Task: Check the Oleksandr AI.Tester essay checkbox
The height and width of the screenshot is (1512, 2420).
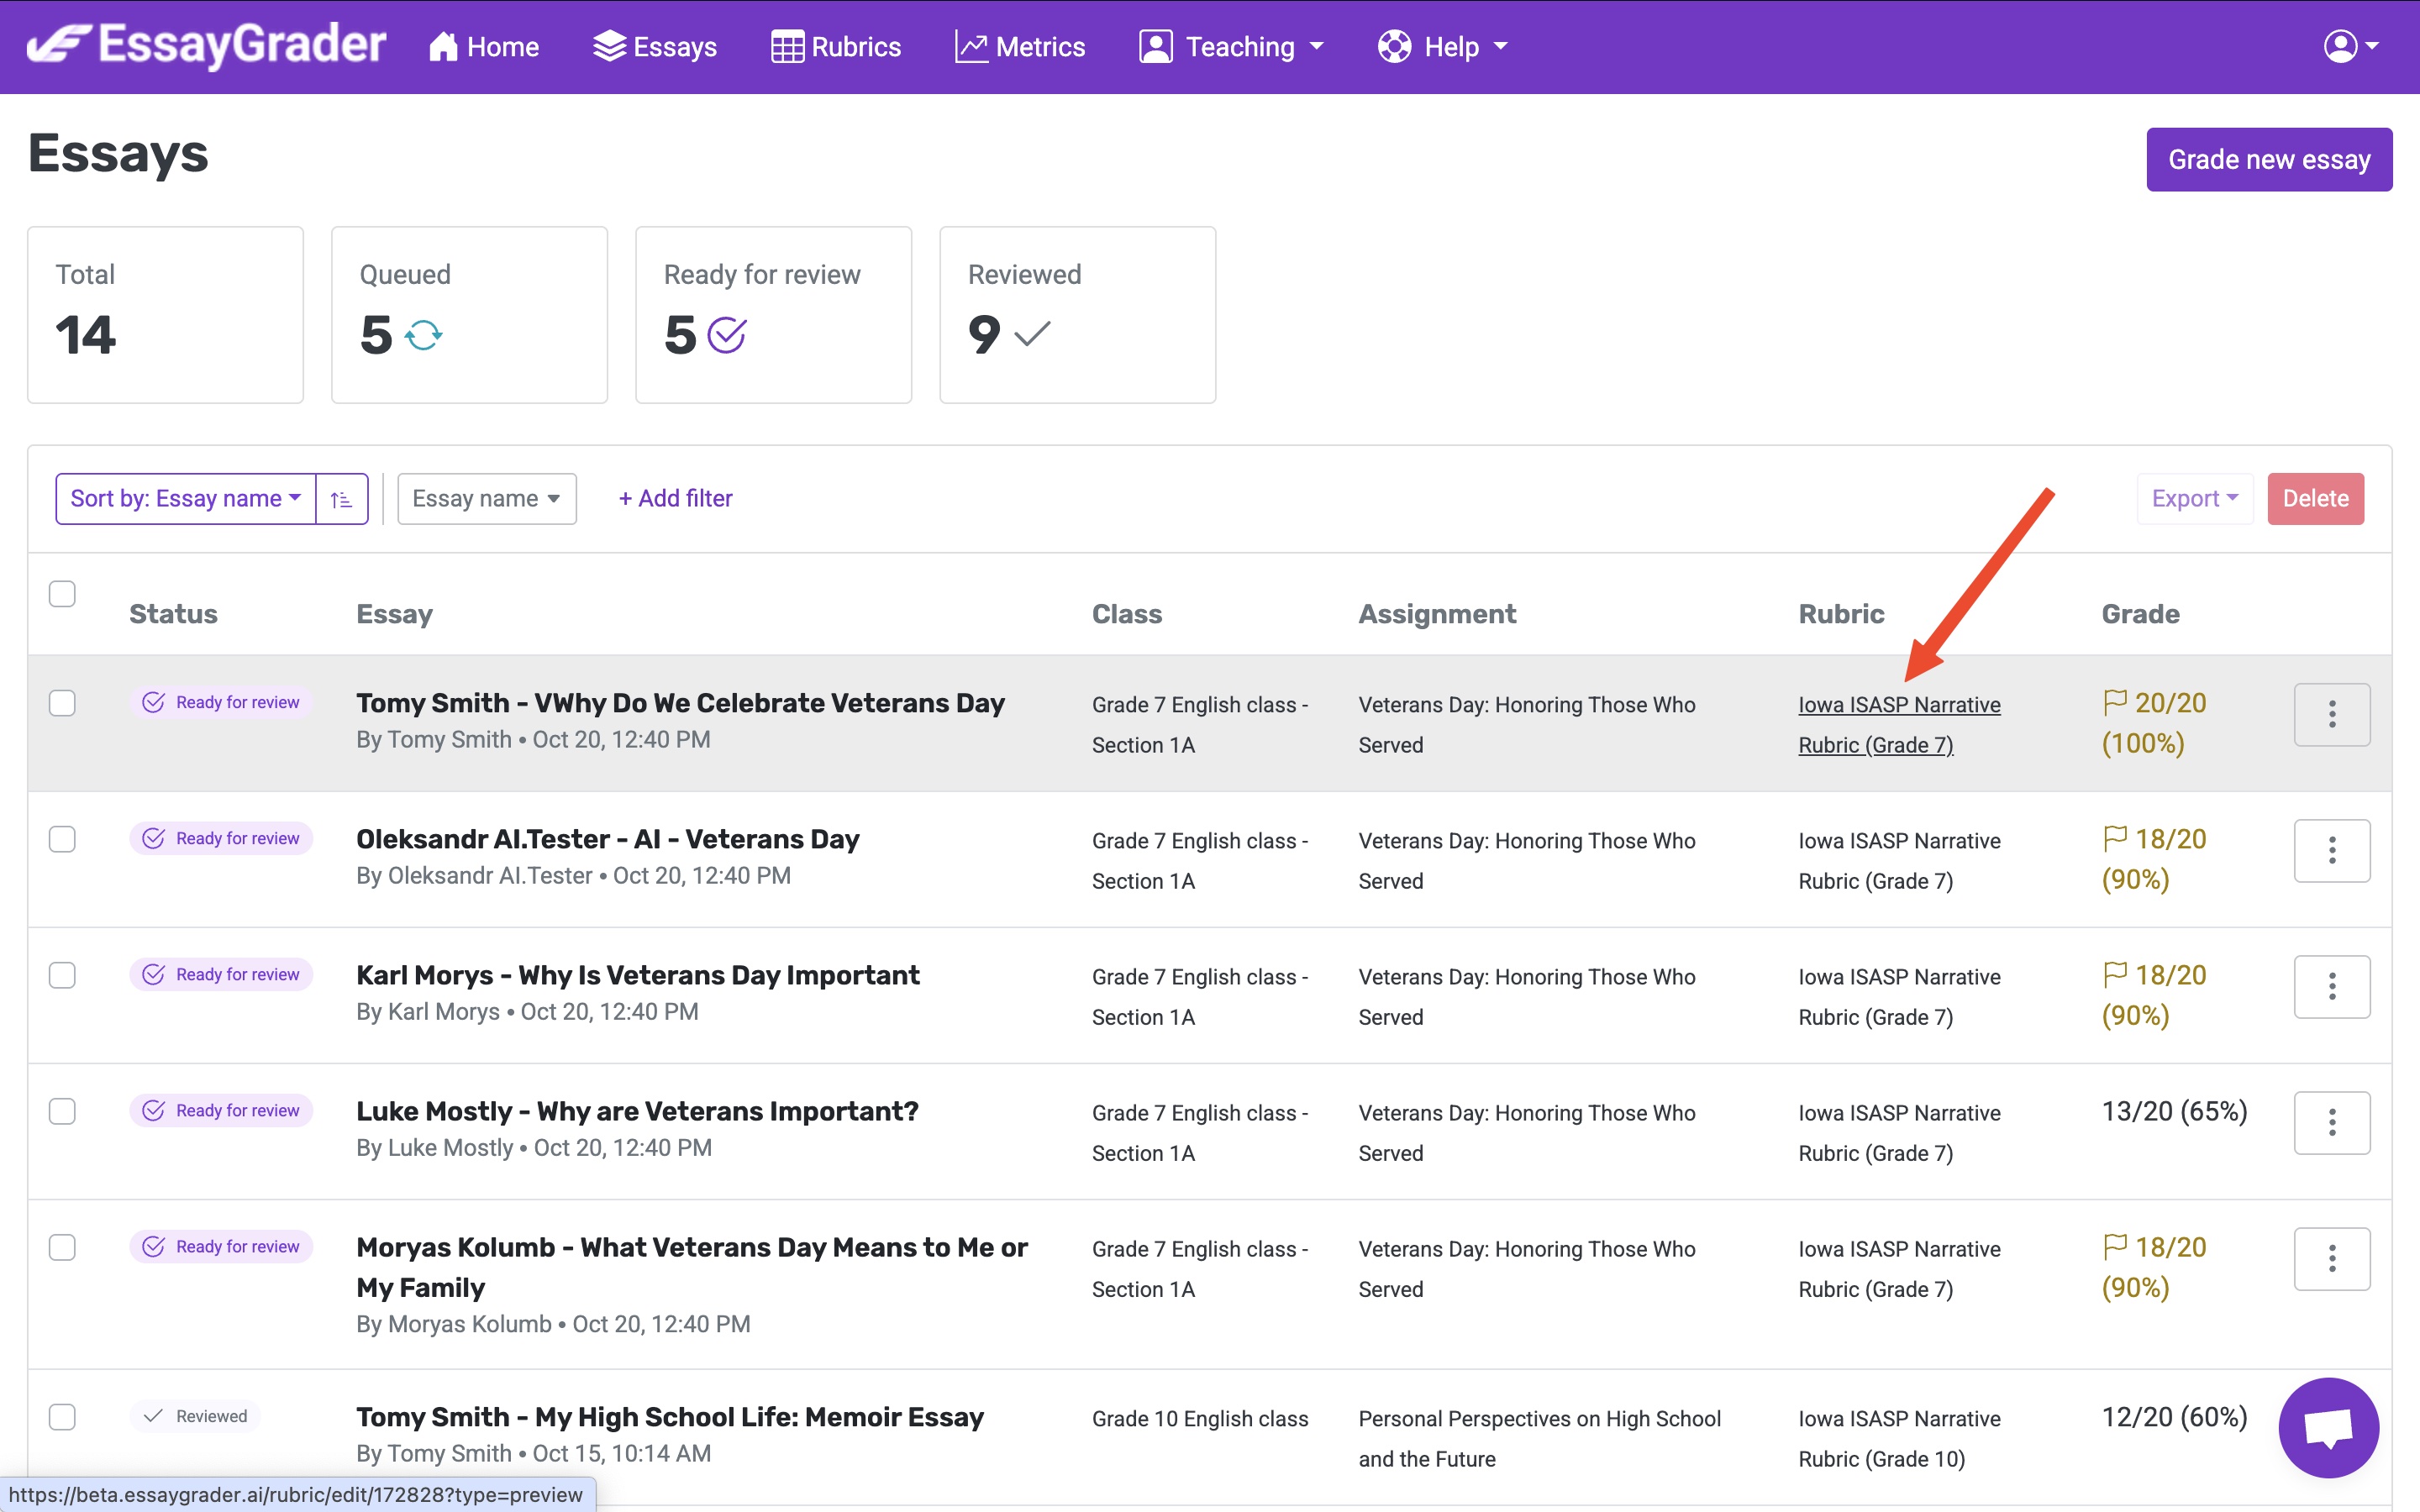Action: pos(62,839)
